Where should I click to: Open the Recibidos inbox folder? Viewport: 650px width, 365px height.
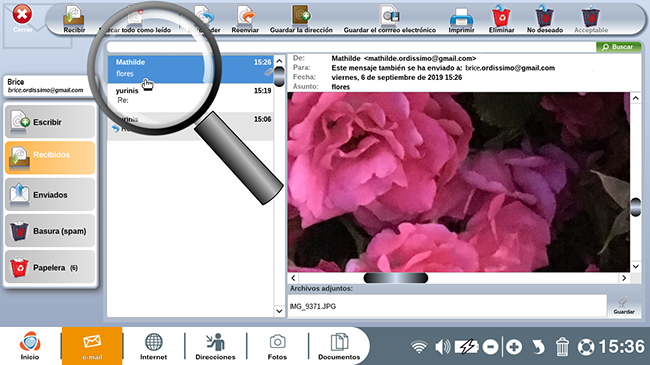[x=50, y=158]
